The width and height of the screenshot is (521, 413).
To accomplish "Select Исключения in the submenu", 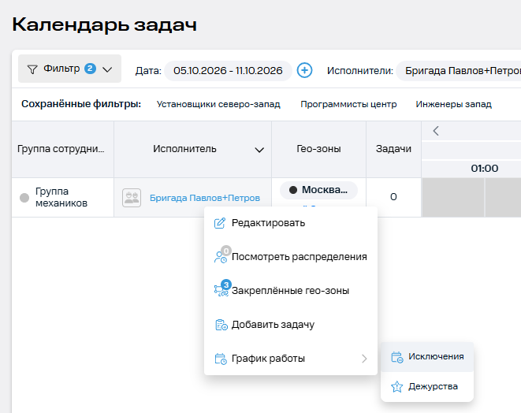I will point(427,357).
